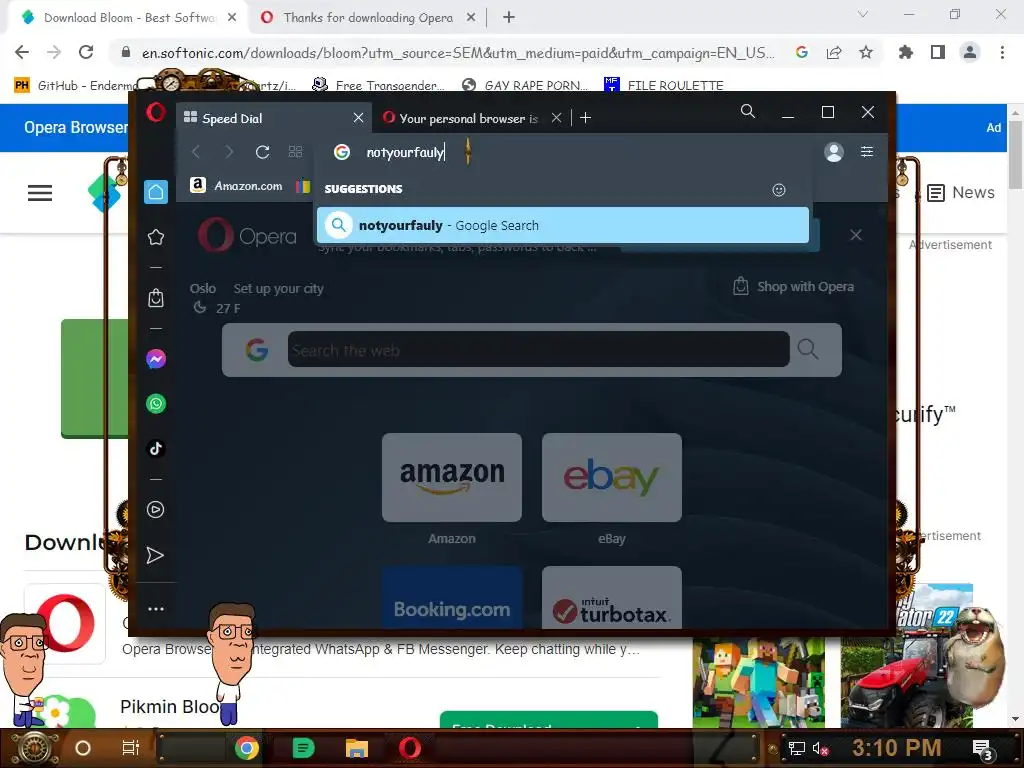Reload the page in Opera
This screenshot has width=1024, height=768.
click(x=263, y=152)
